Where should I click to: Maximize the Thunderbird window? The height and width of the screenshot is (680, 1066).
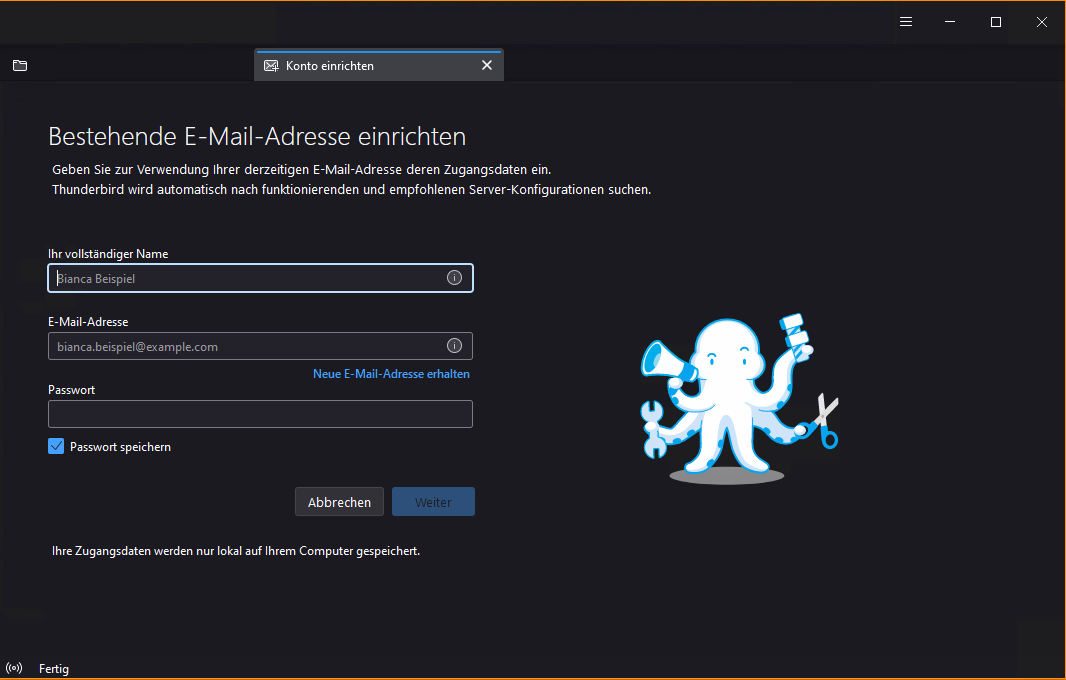pyautogui.click(x=995, y=22)
